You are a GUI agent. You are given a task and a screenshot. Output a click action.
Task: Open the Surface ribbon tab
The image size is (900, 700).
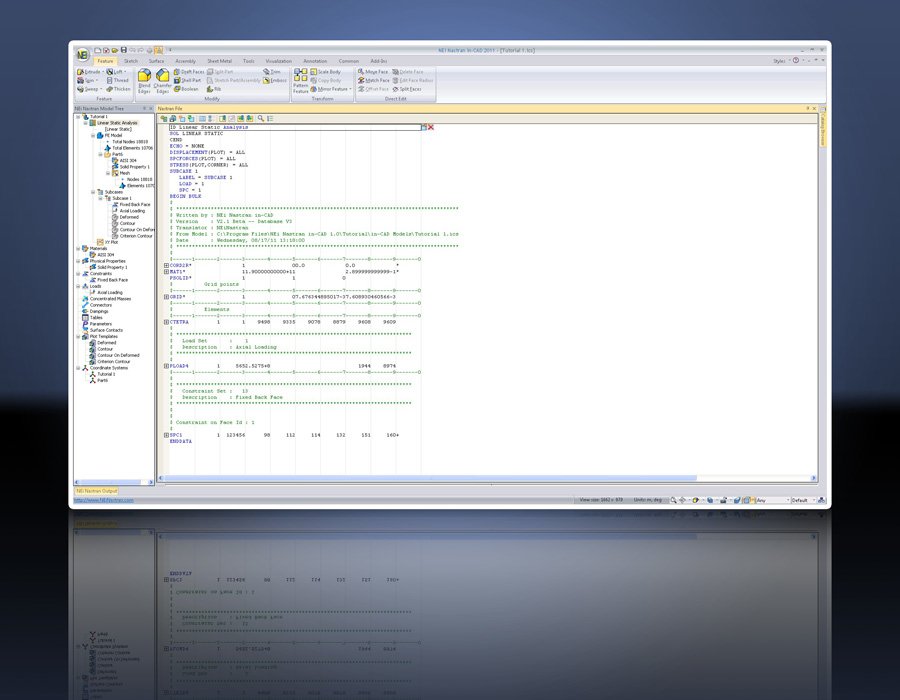156,61
